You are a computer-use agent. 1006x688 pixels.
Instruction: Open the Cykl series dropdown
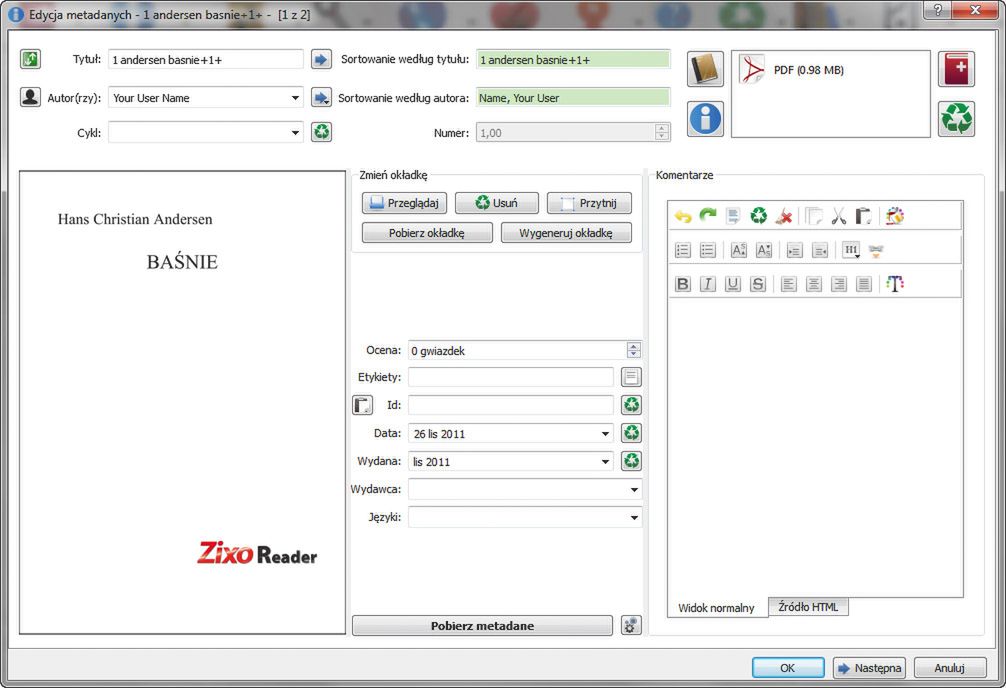coord(295,133)
